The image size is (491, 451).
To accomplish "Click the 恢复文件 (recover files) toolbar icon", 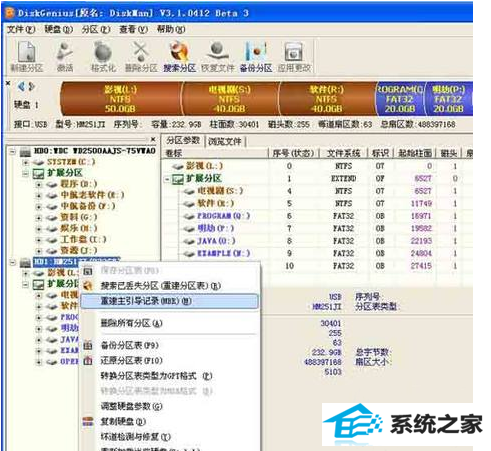I will coord(218,57).
